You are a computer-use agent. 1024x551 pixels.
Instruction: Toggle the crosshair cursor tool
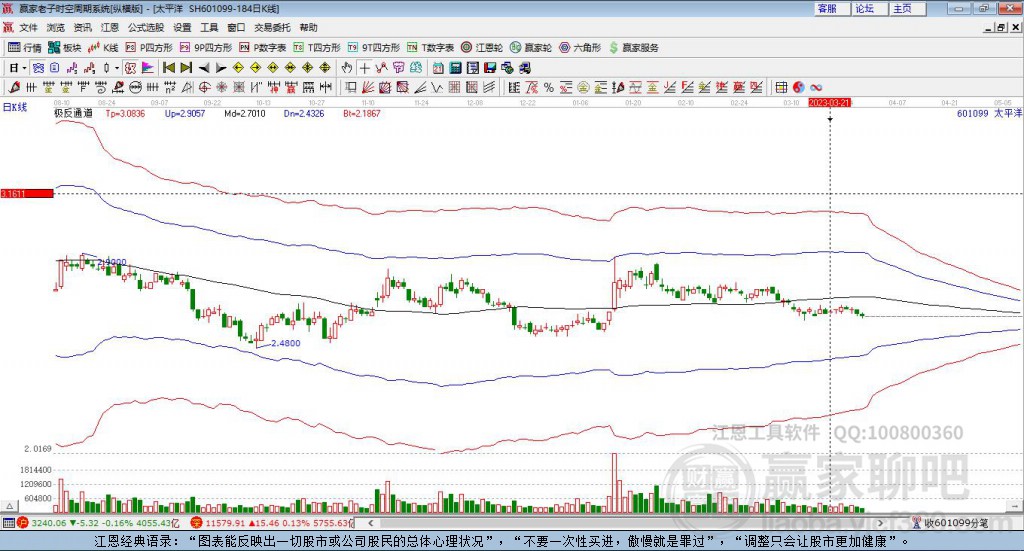(x=364, y=68)
